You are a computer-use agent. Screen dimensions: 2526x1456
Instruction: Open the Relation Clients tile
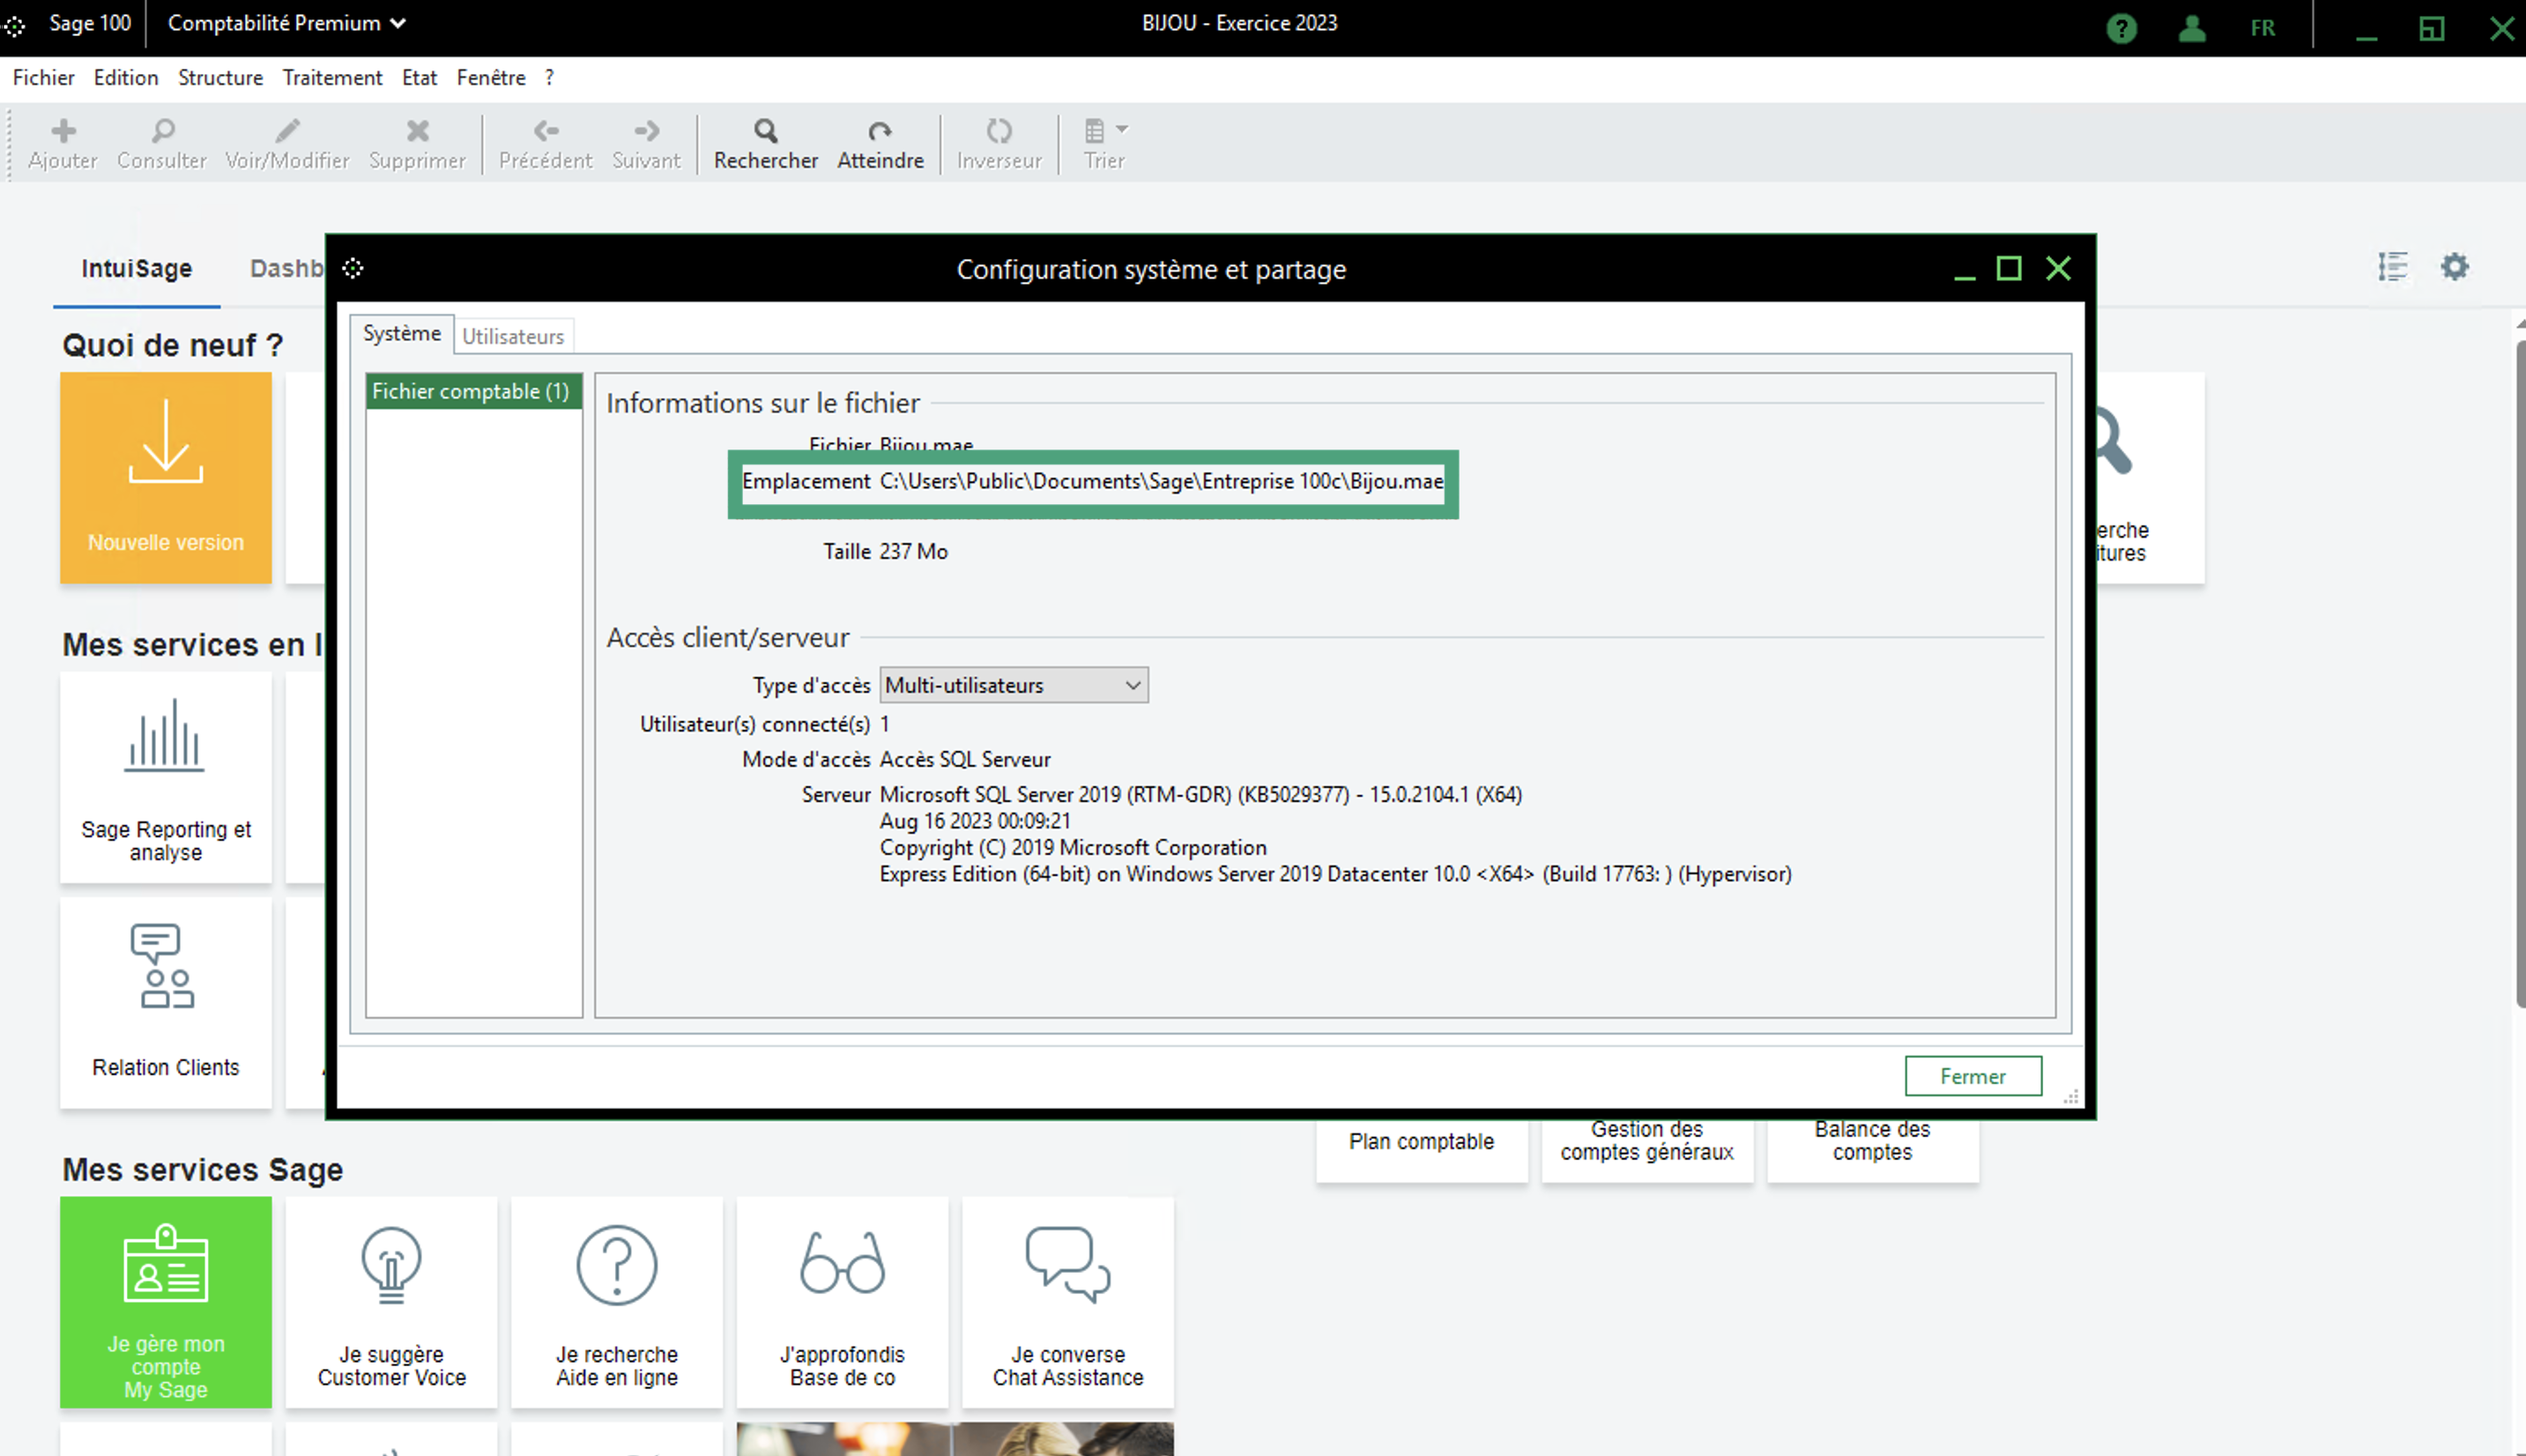pos(166,1001)
